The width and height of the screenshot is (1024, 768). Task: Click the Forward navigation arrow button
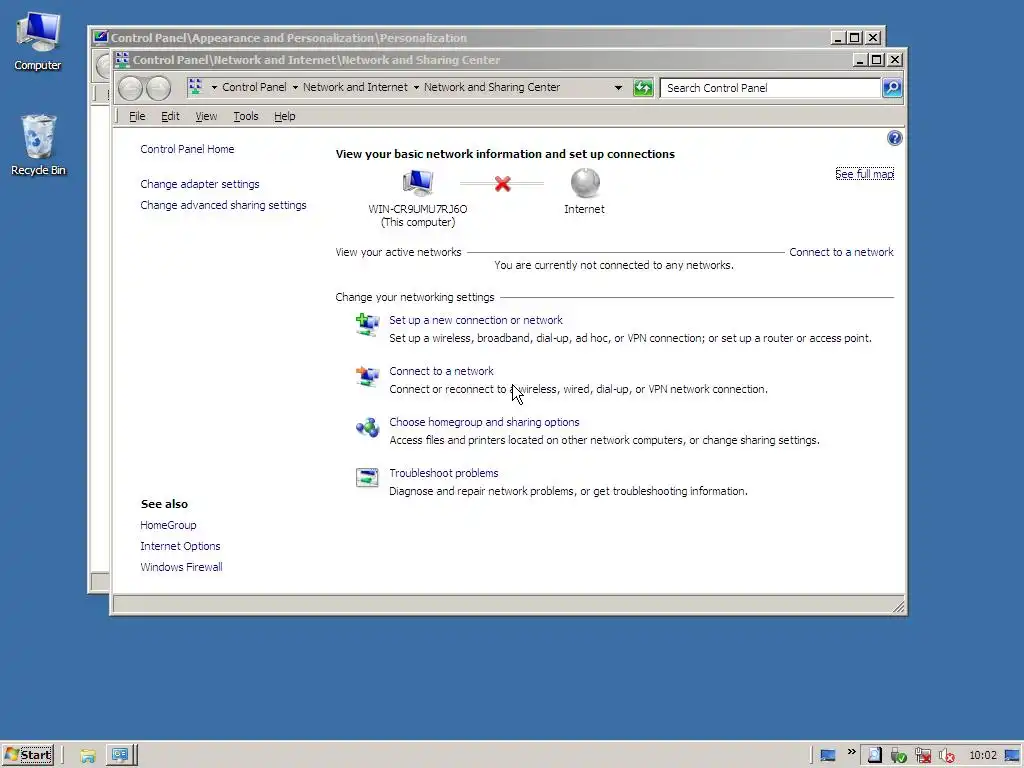click(159, 88)
